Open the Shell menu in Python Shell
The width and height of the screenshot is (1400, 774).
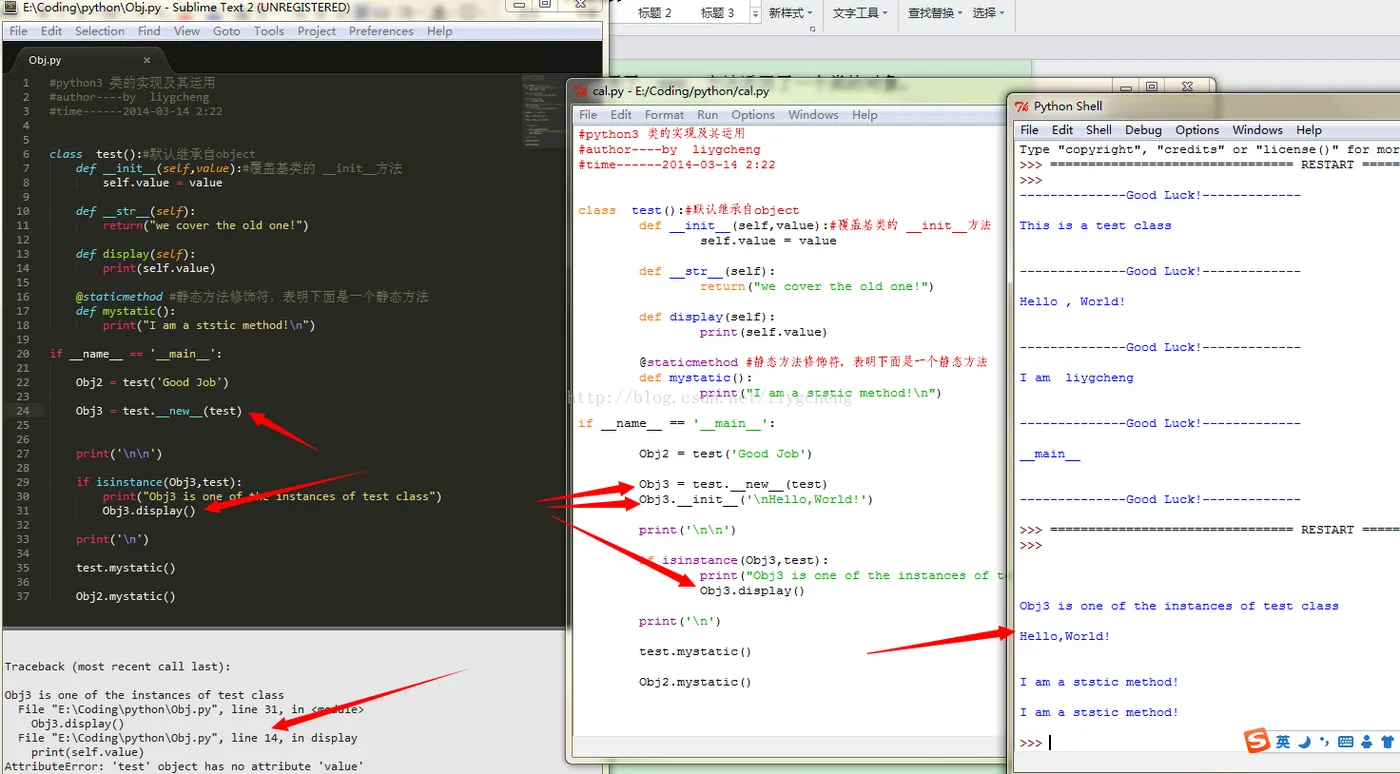click(1099, 130)
